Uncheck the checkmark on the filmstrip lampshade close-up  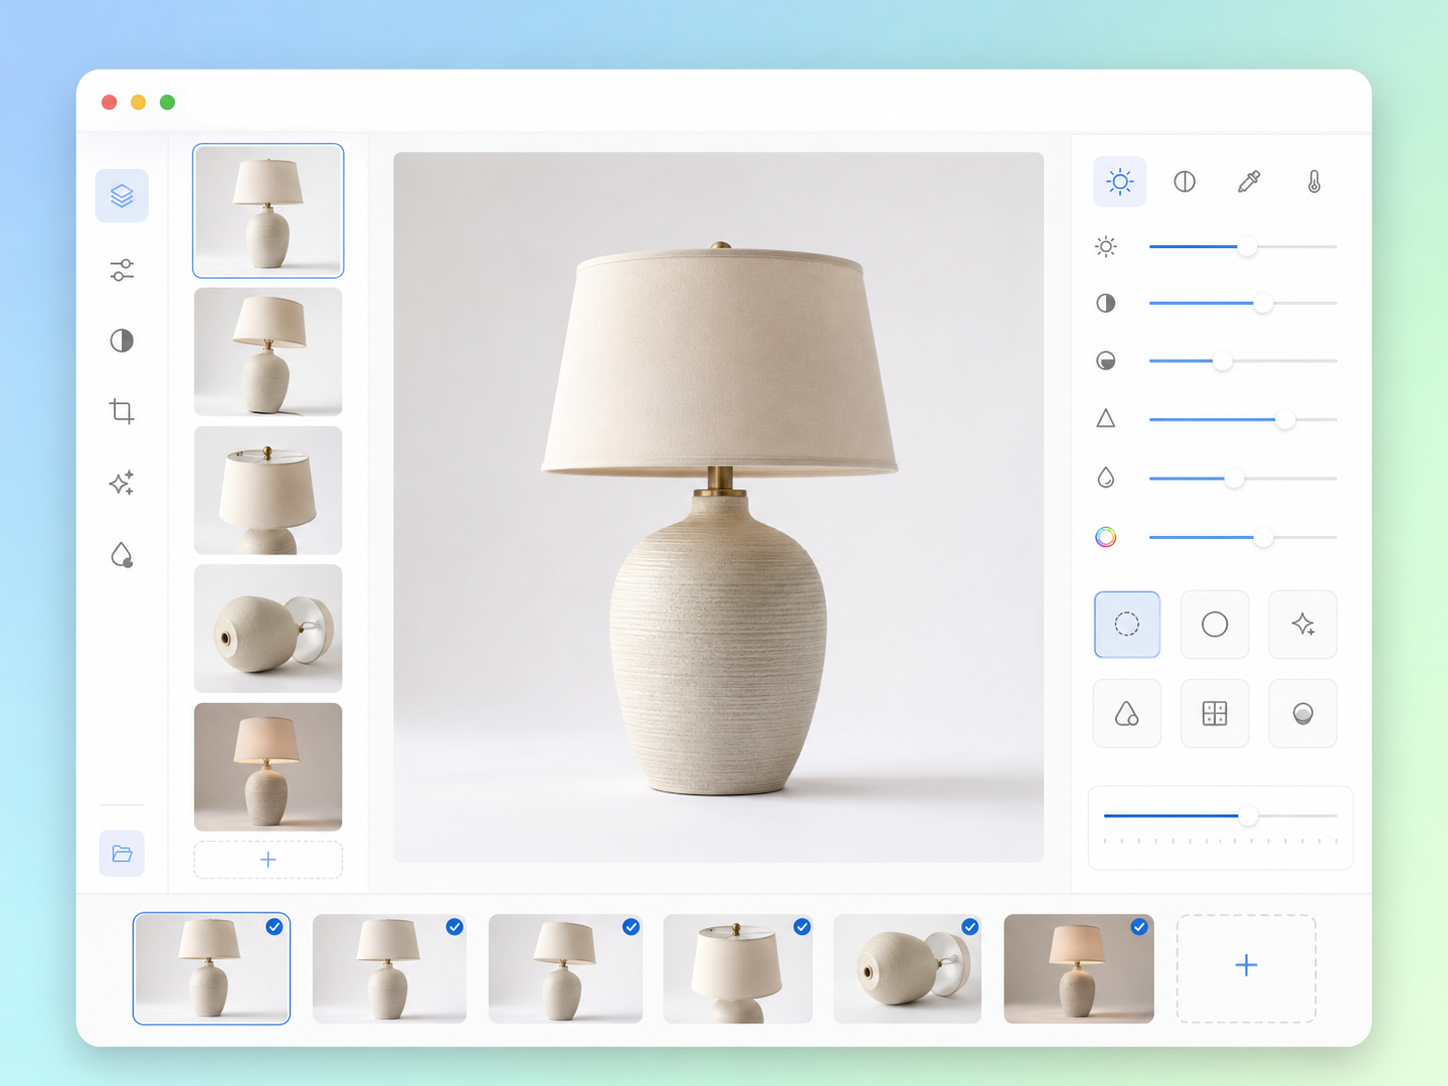(x=802, y=927)
